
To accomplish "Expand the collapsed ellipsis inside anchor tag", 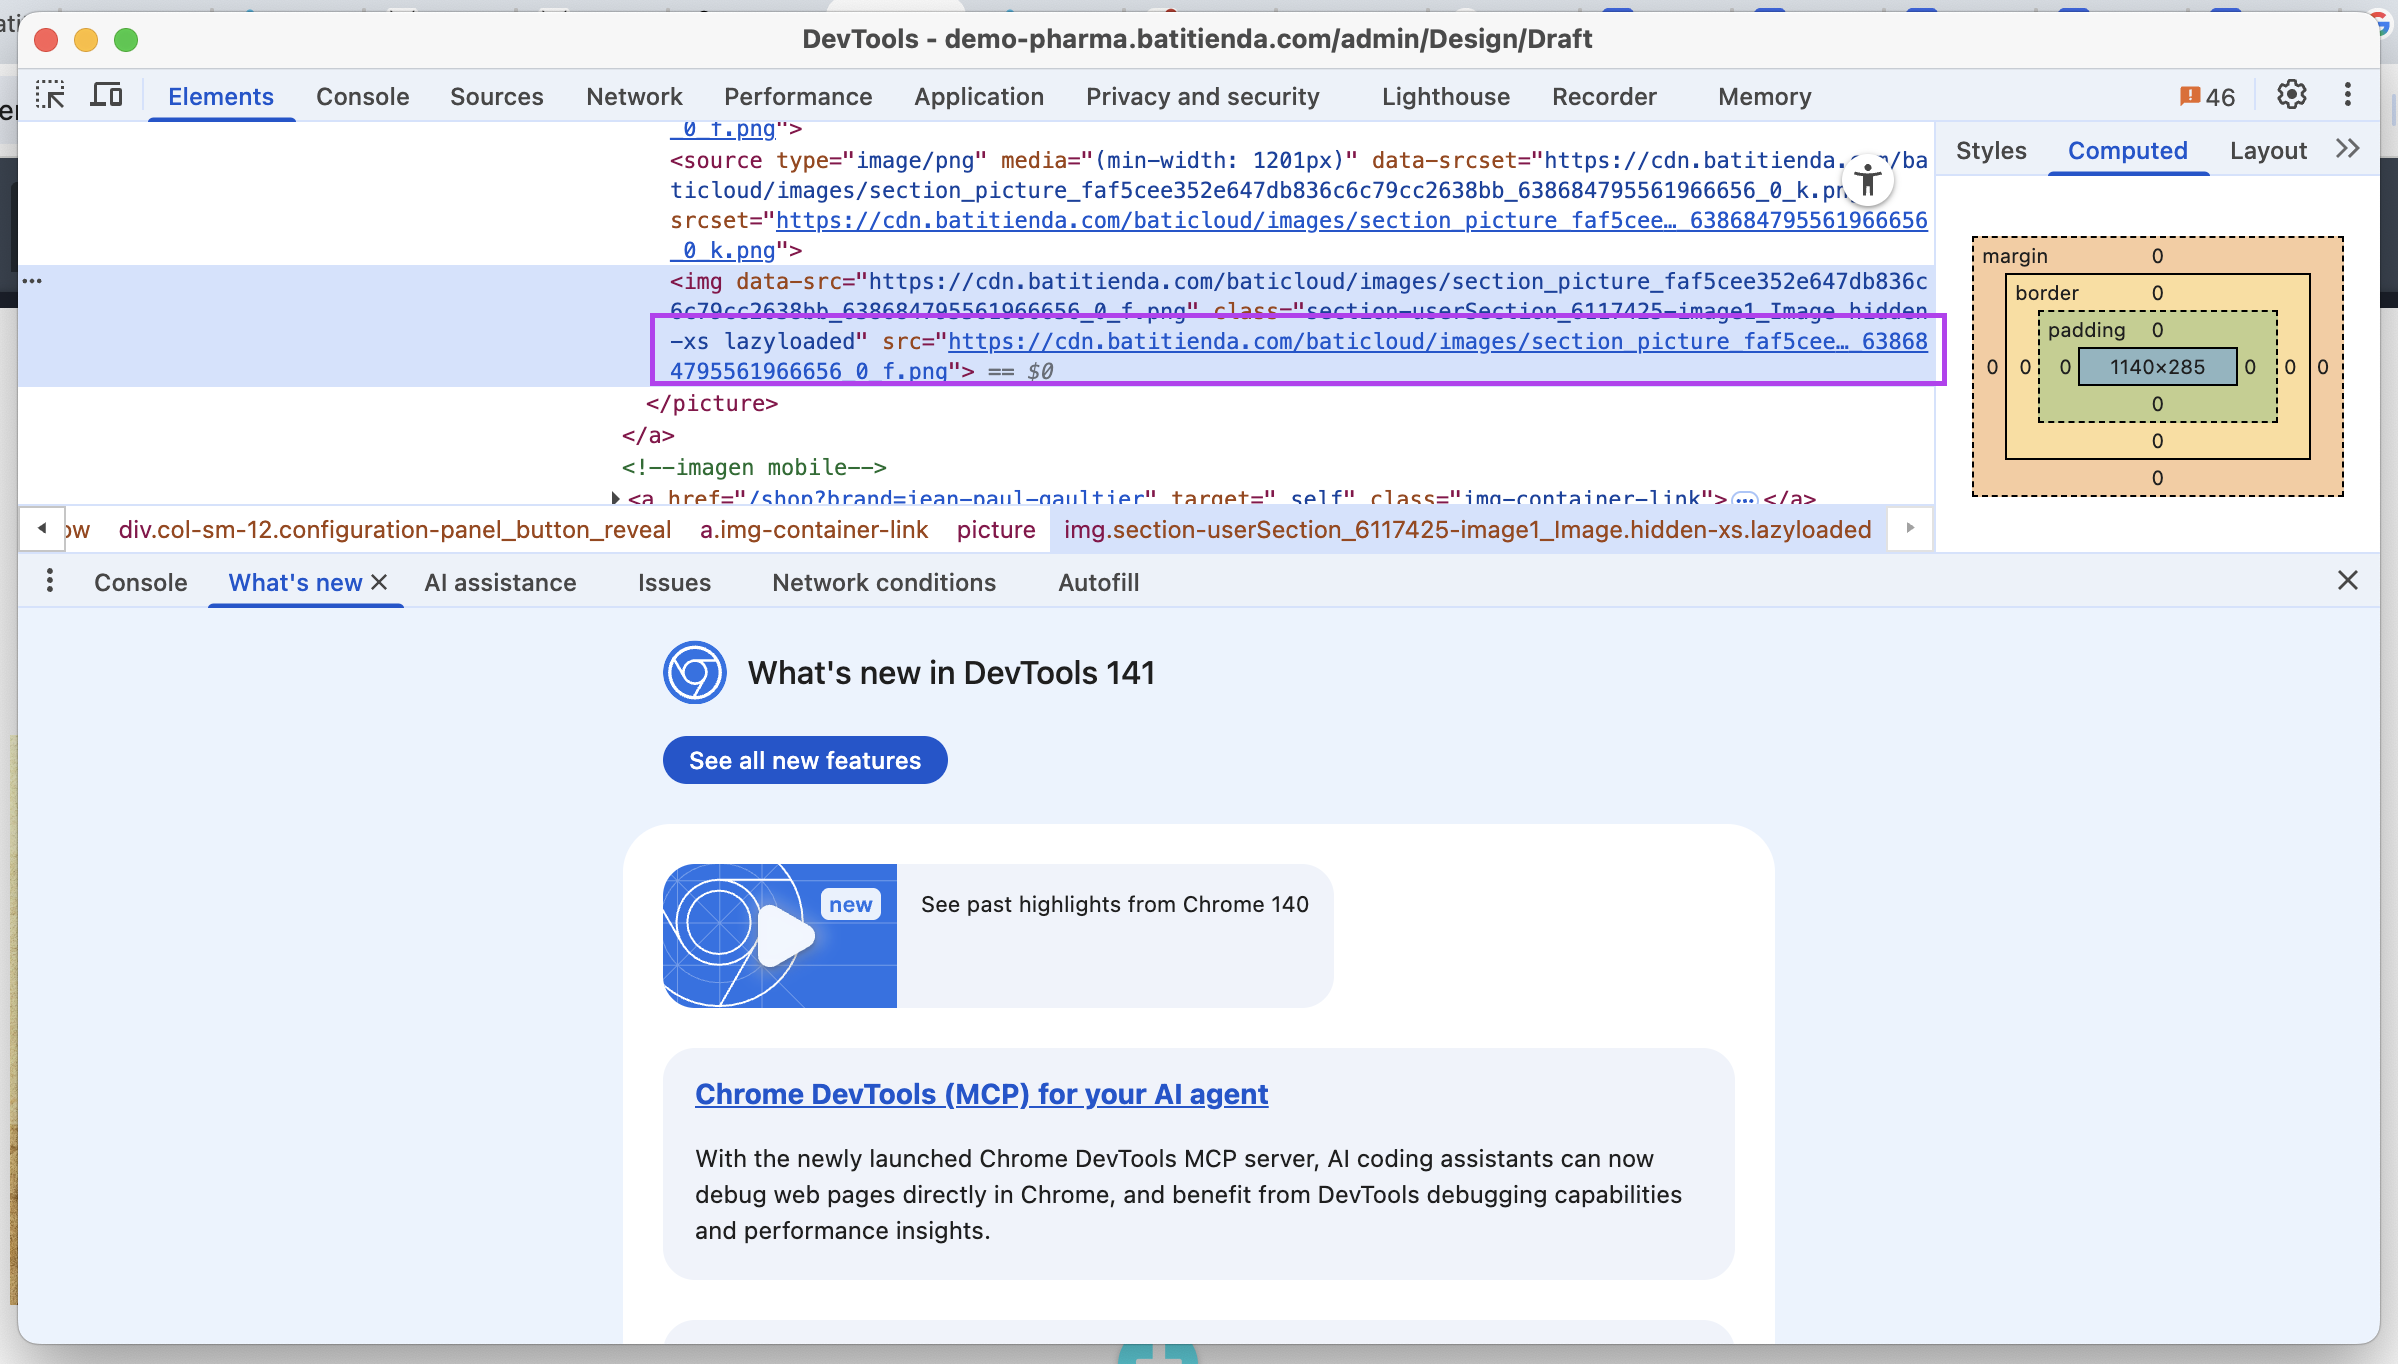I will pyautogui.click(x=1744, y=498).
